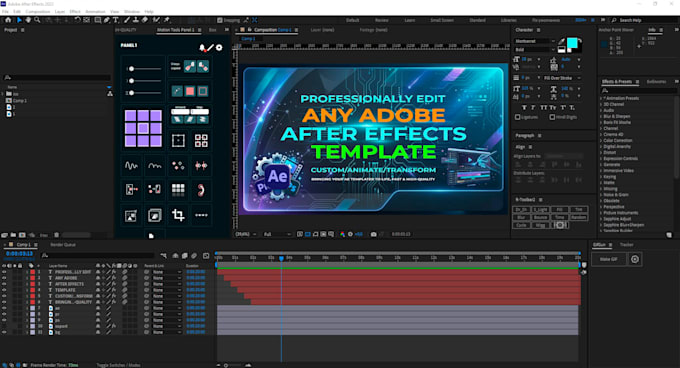Hide the ANY ADOBE layer with eye toggle

click(x=4, y=278)
